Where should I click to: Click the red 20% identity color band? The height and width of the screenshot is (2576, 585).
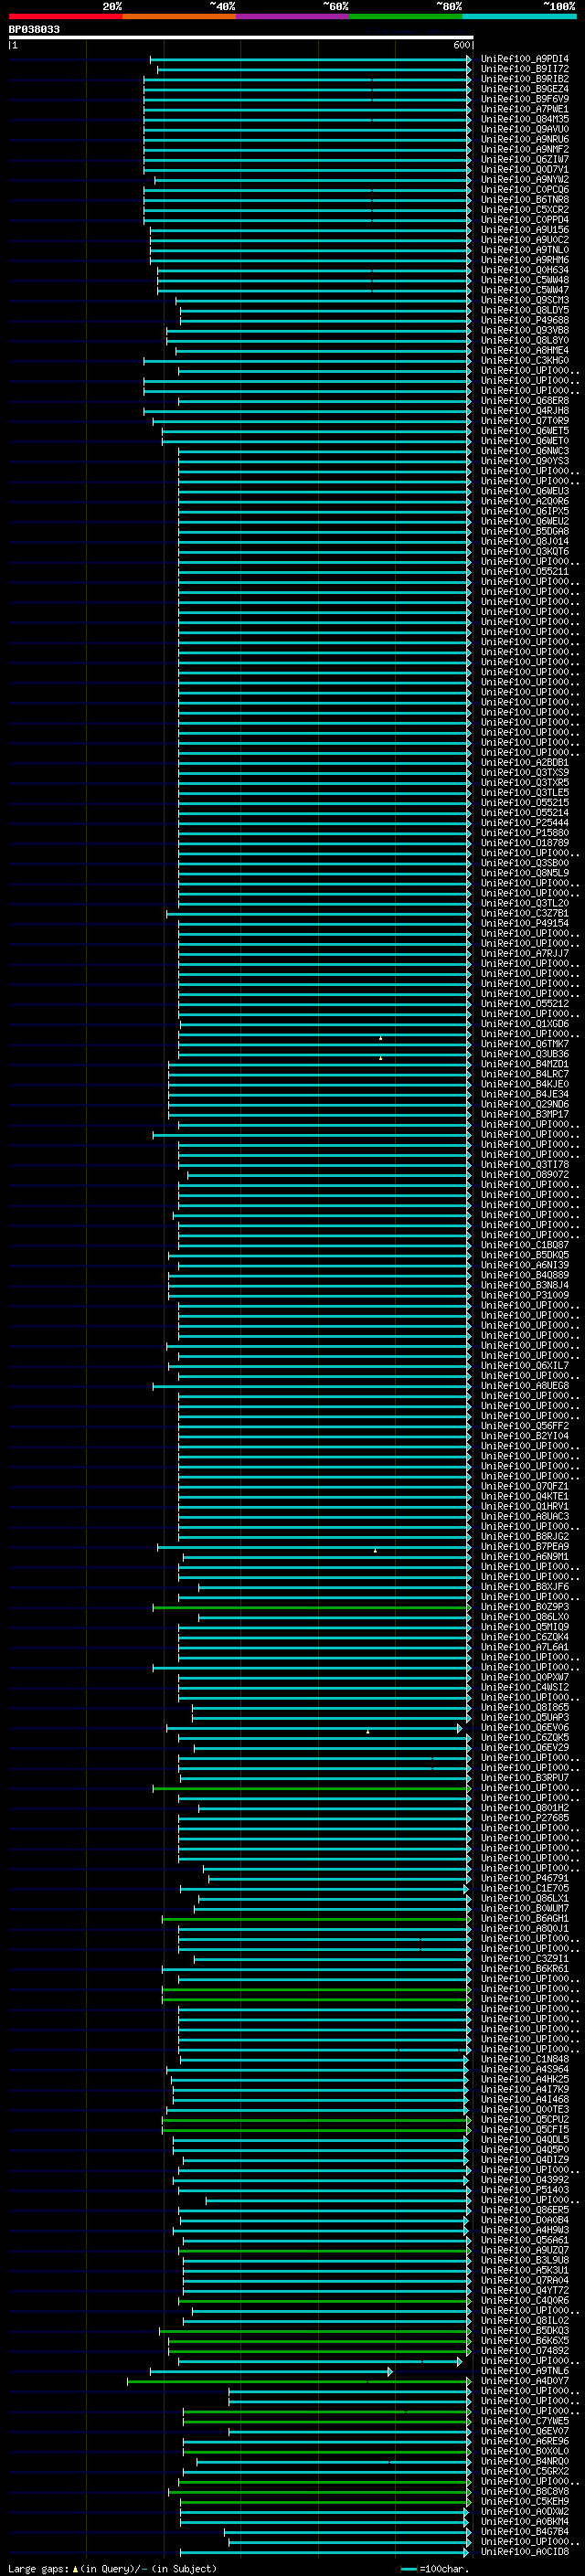[65, 16]
